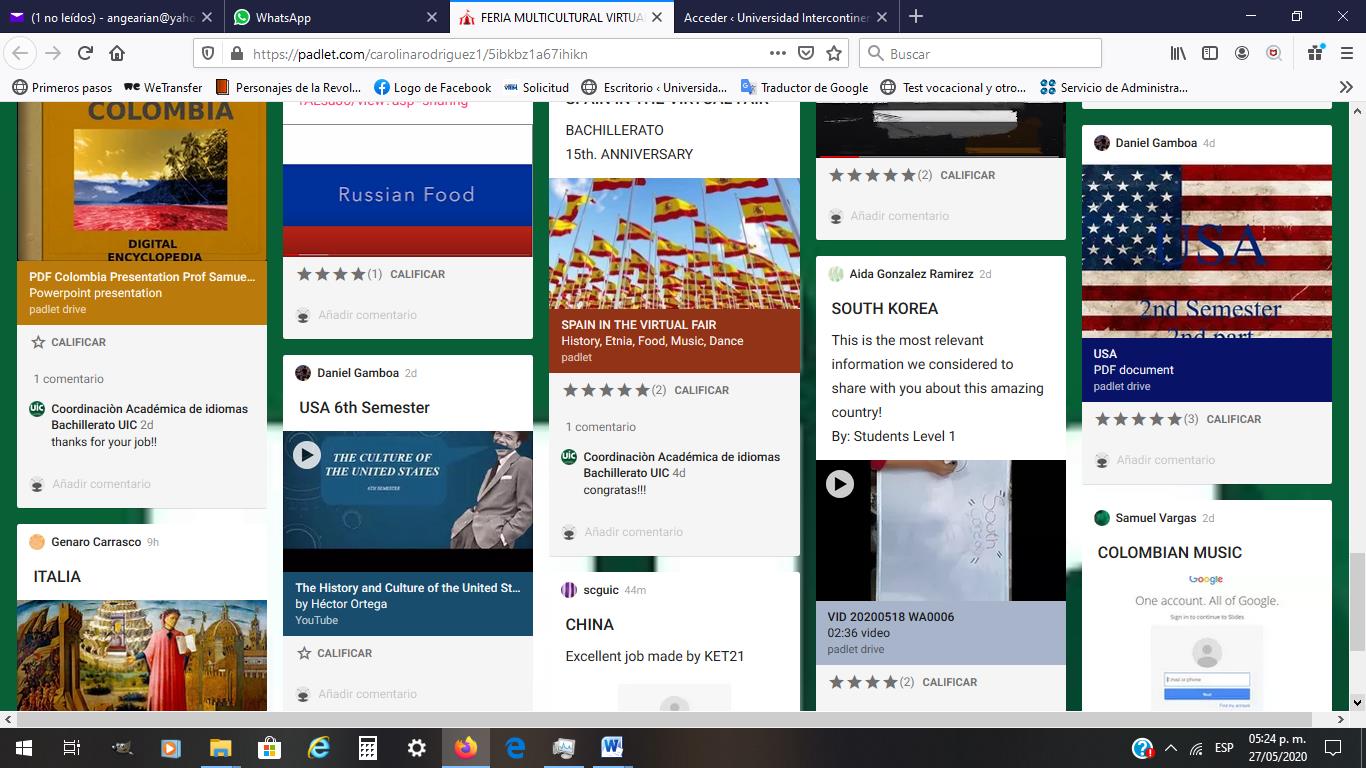The height and width of the screenshot is (768, 1366).
Task: Play the USA 6th Semester video
Action: click(x=307, y=455)
